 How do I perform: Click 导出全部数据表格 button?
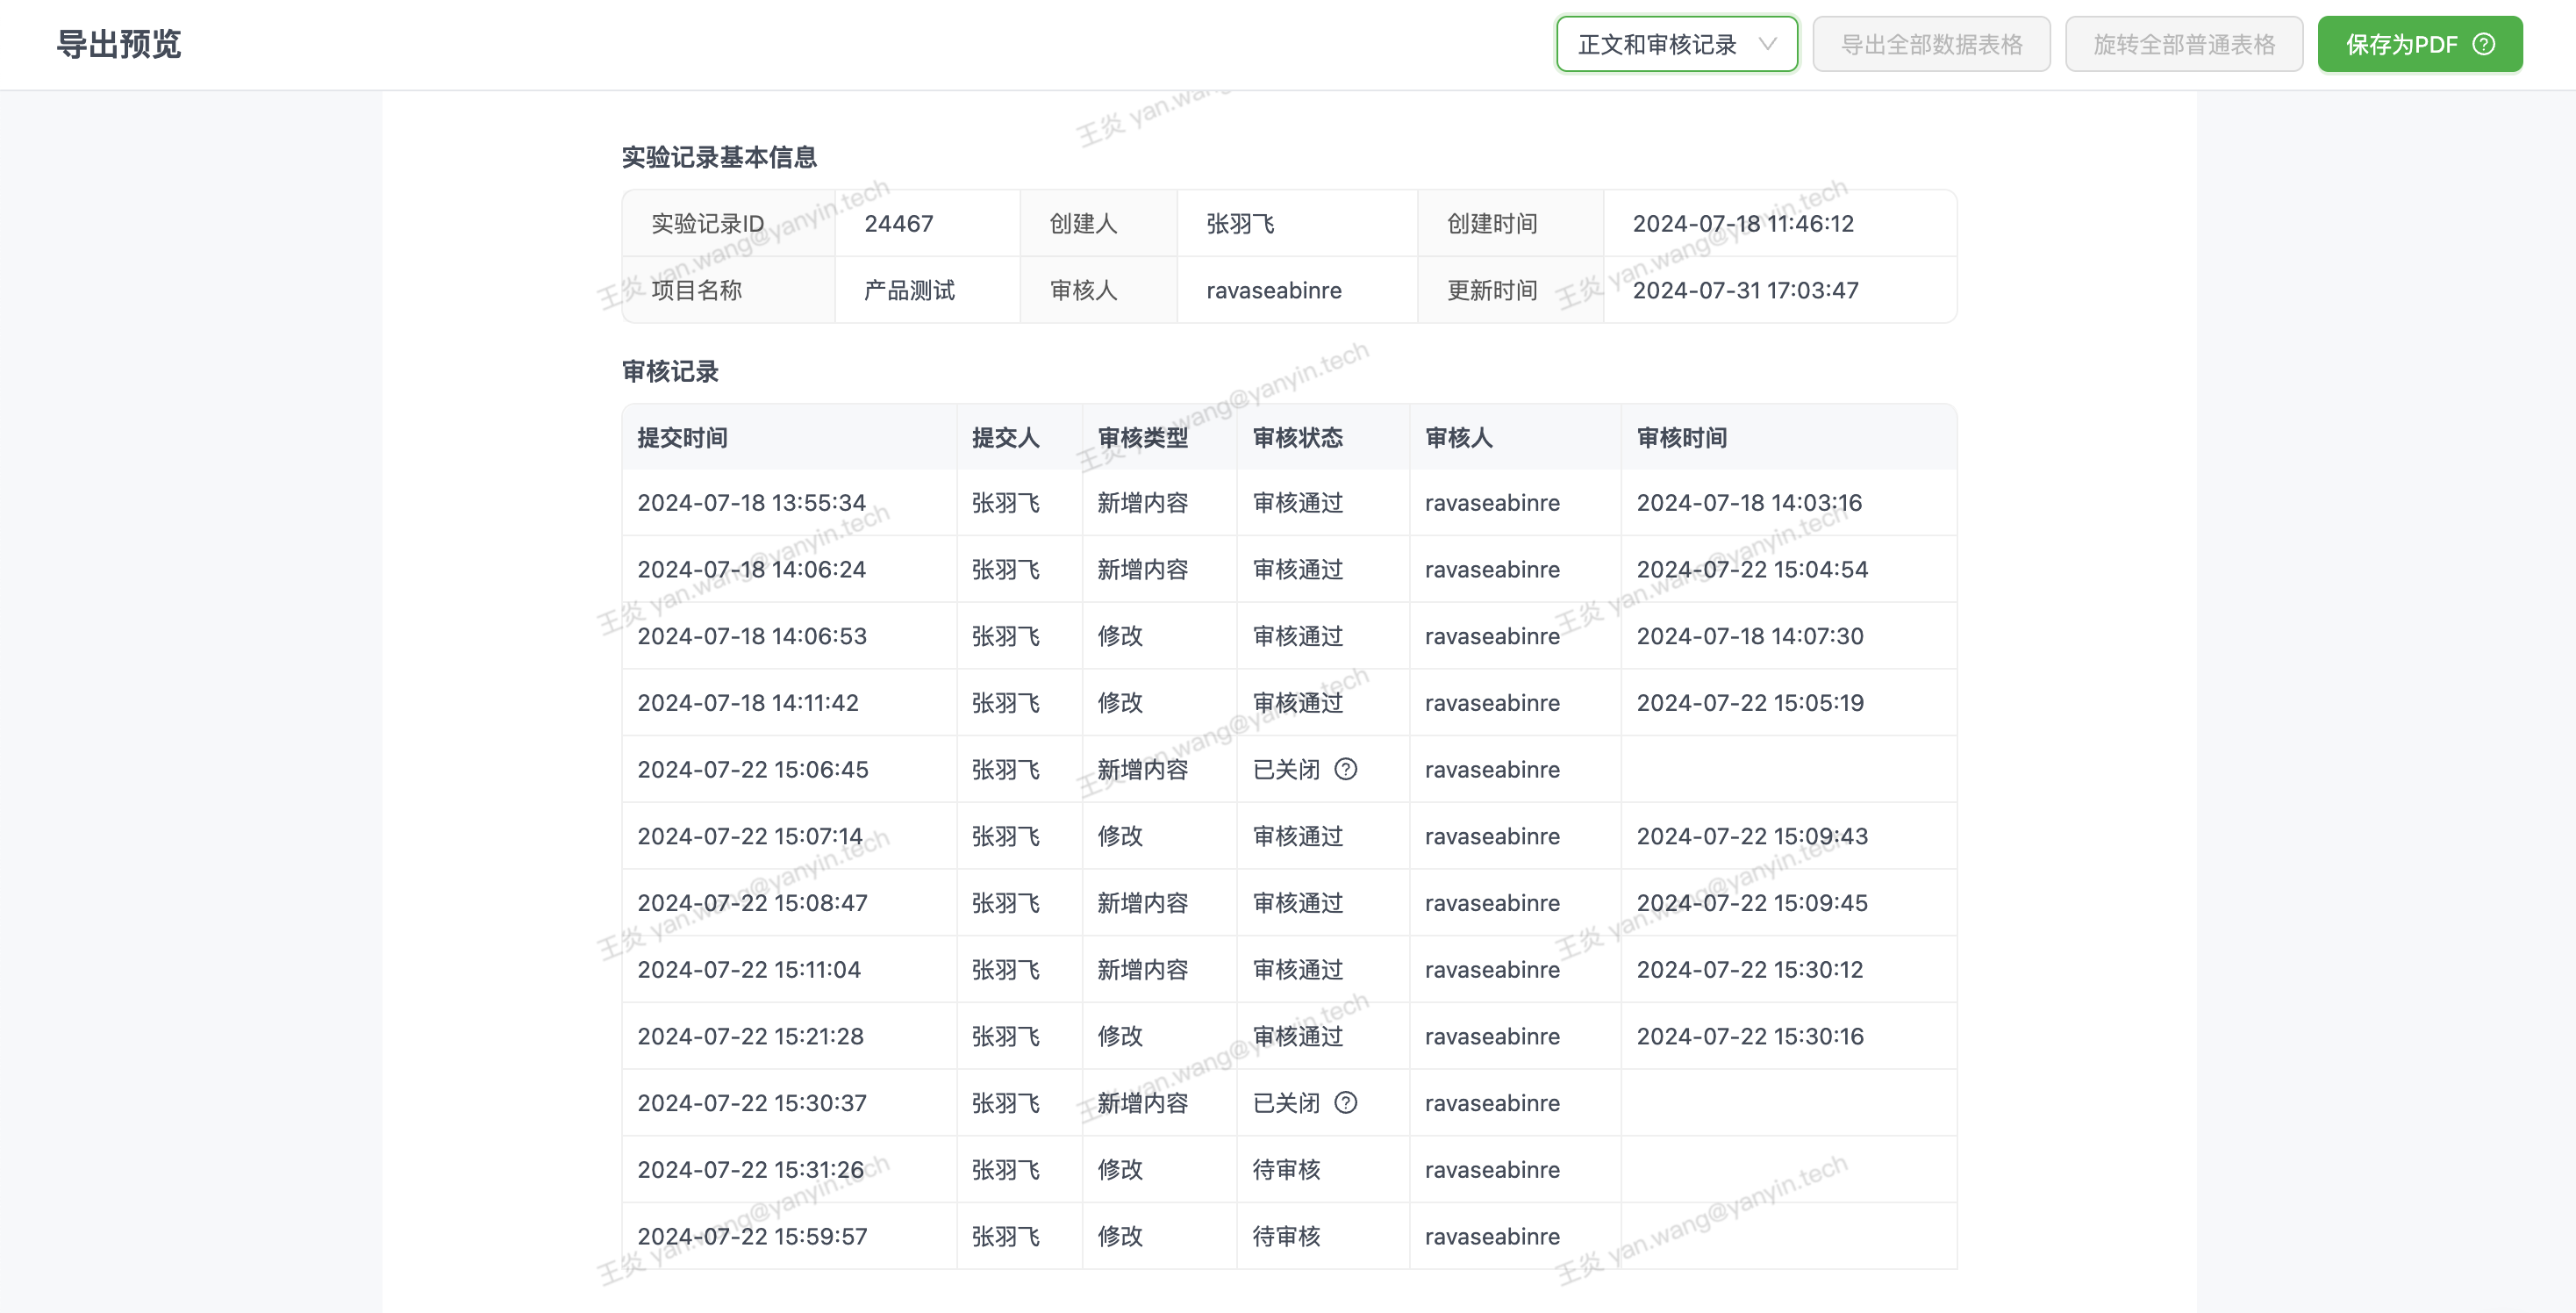(x=1931, y=44)
